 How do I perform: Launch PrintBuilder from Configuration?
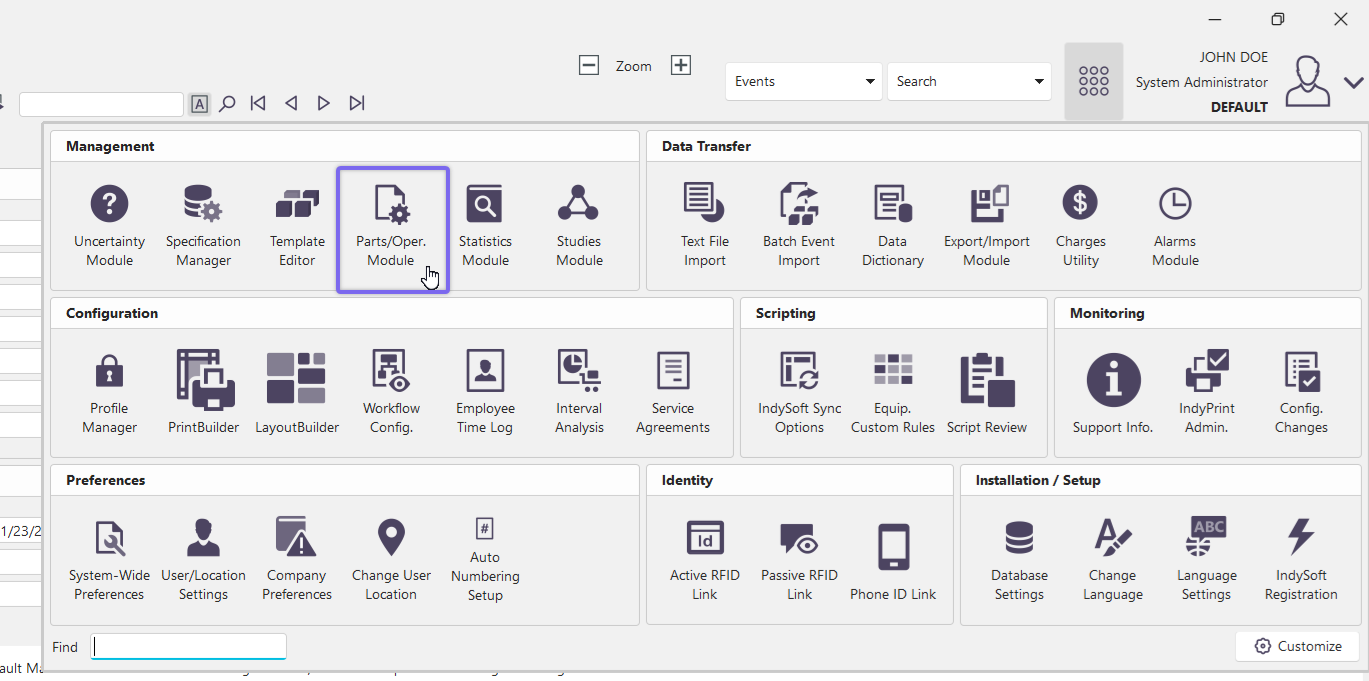click(203, 392)
